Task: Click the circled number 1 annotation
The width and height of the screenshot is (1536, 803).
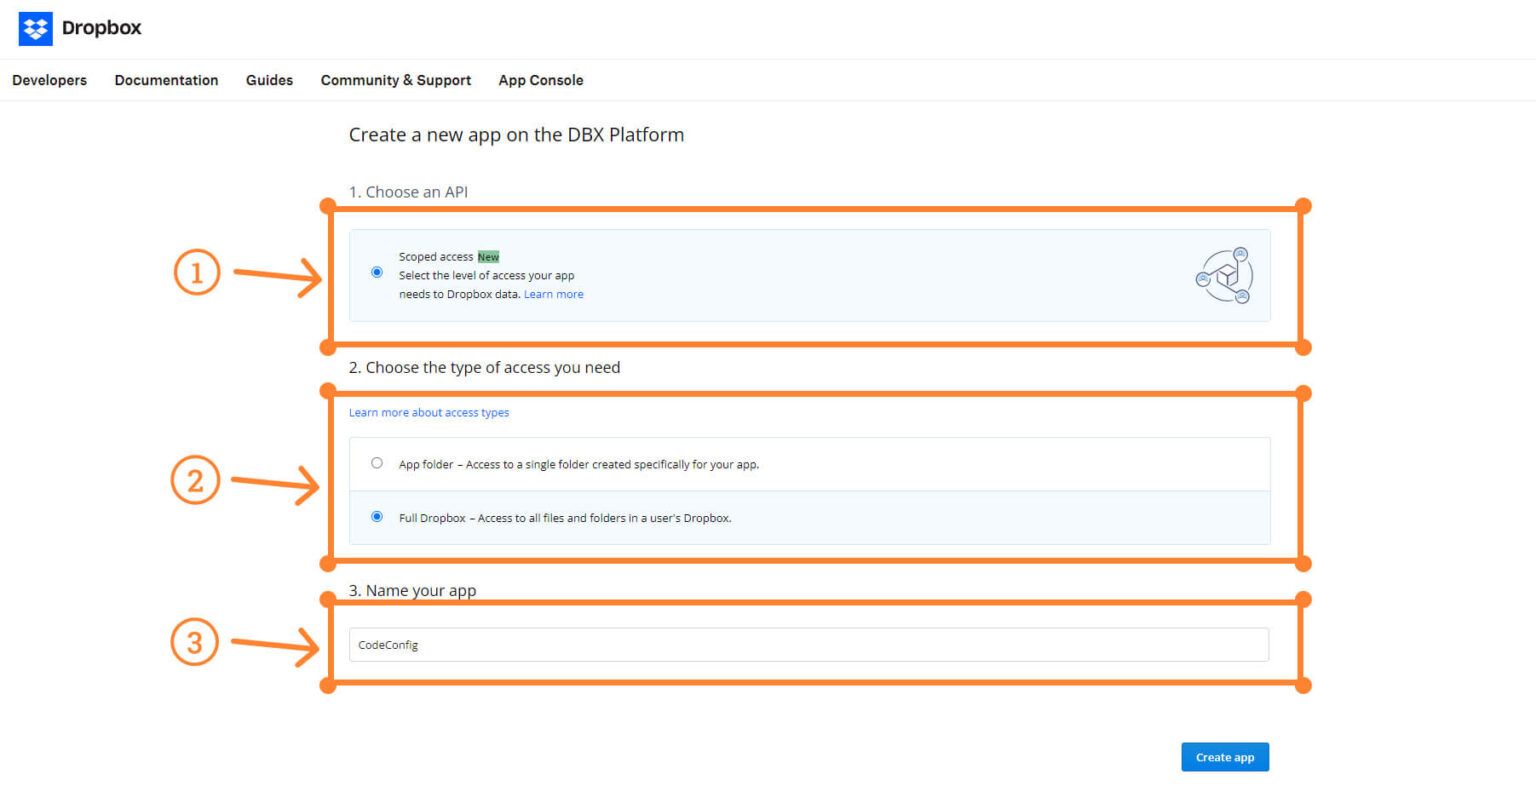Action: point(197,272)
